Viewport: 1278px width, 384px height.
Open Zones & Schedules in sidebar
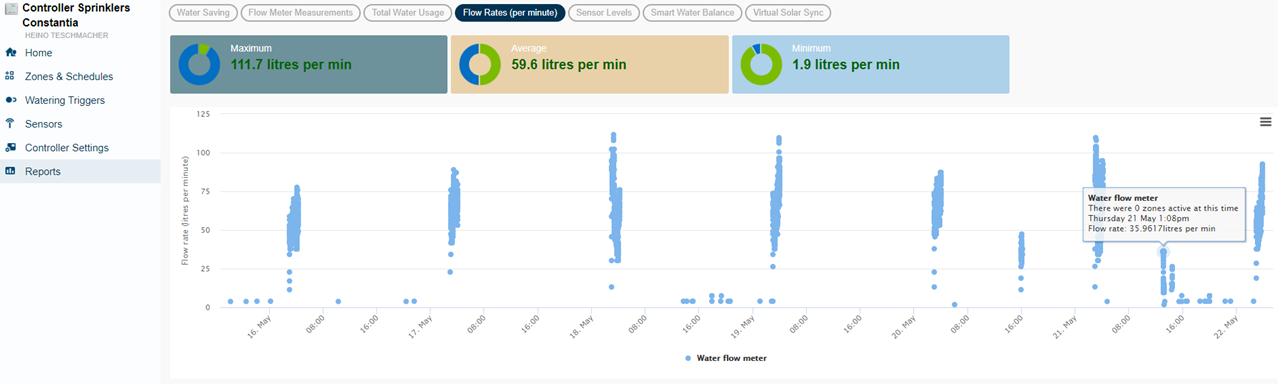point(69,76)
